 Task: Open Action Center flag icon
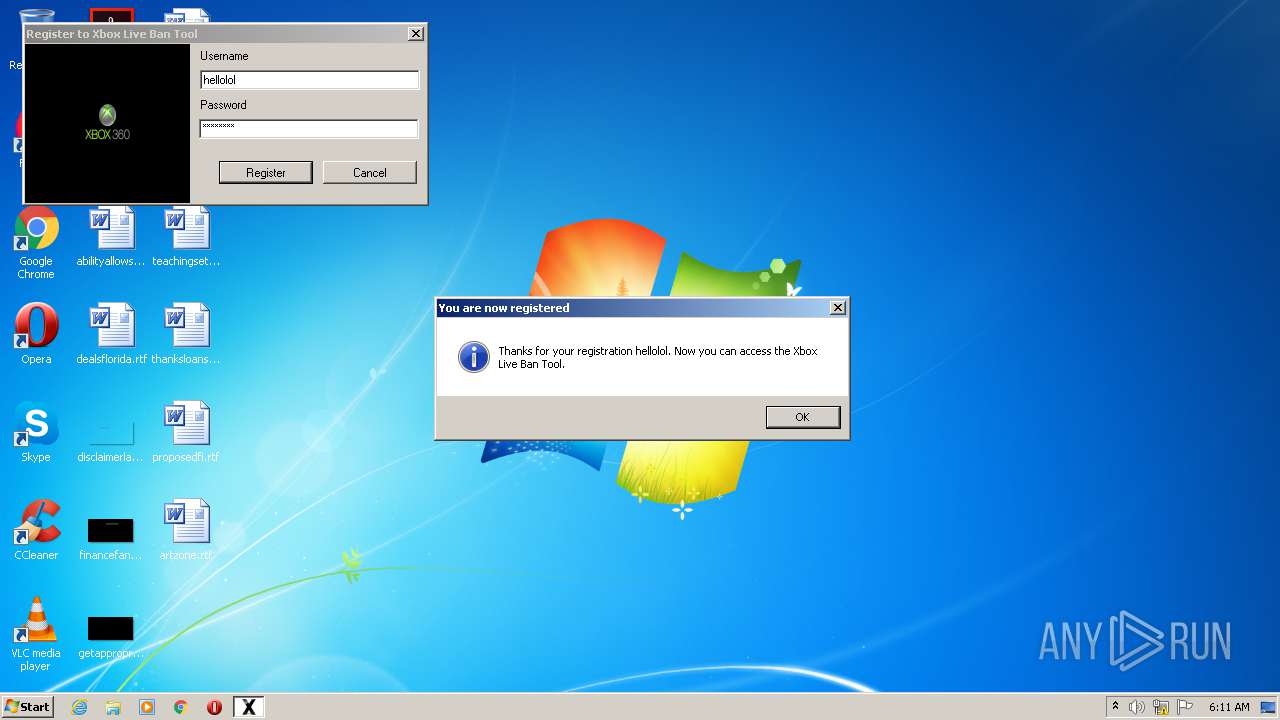(1185, 707)
